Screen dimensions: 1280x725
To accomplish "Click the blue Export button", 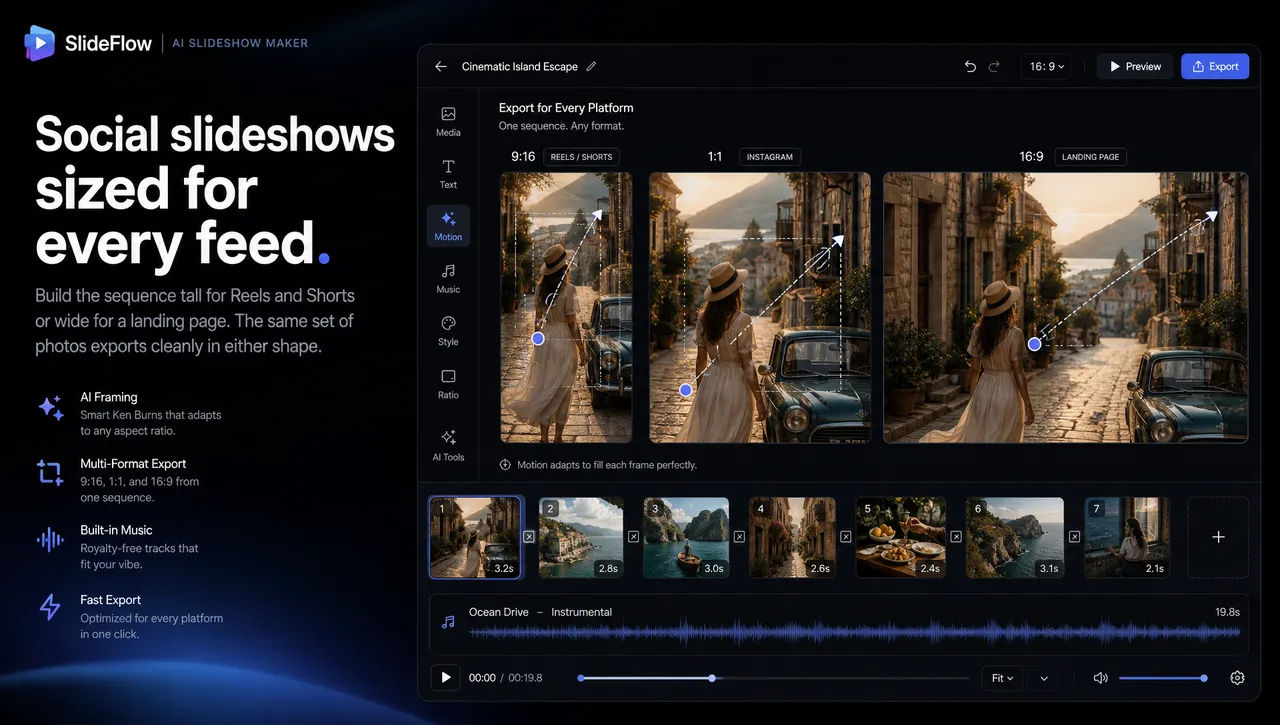I will [1215, 67].
